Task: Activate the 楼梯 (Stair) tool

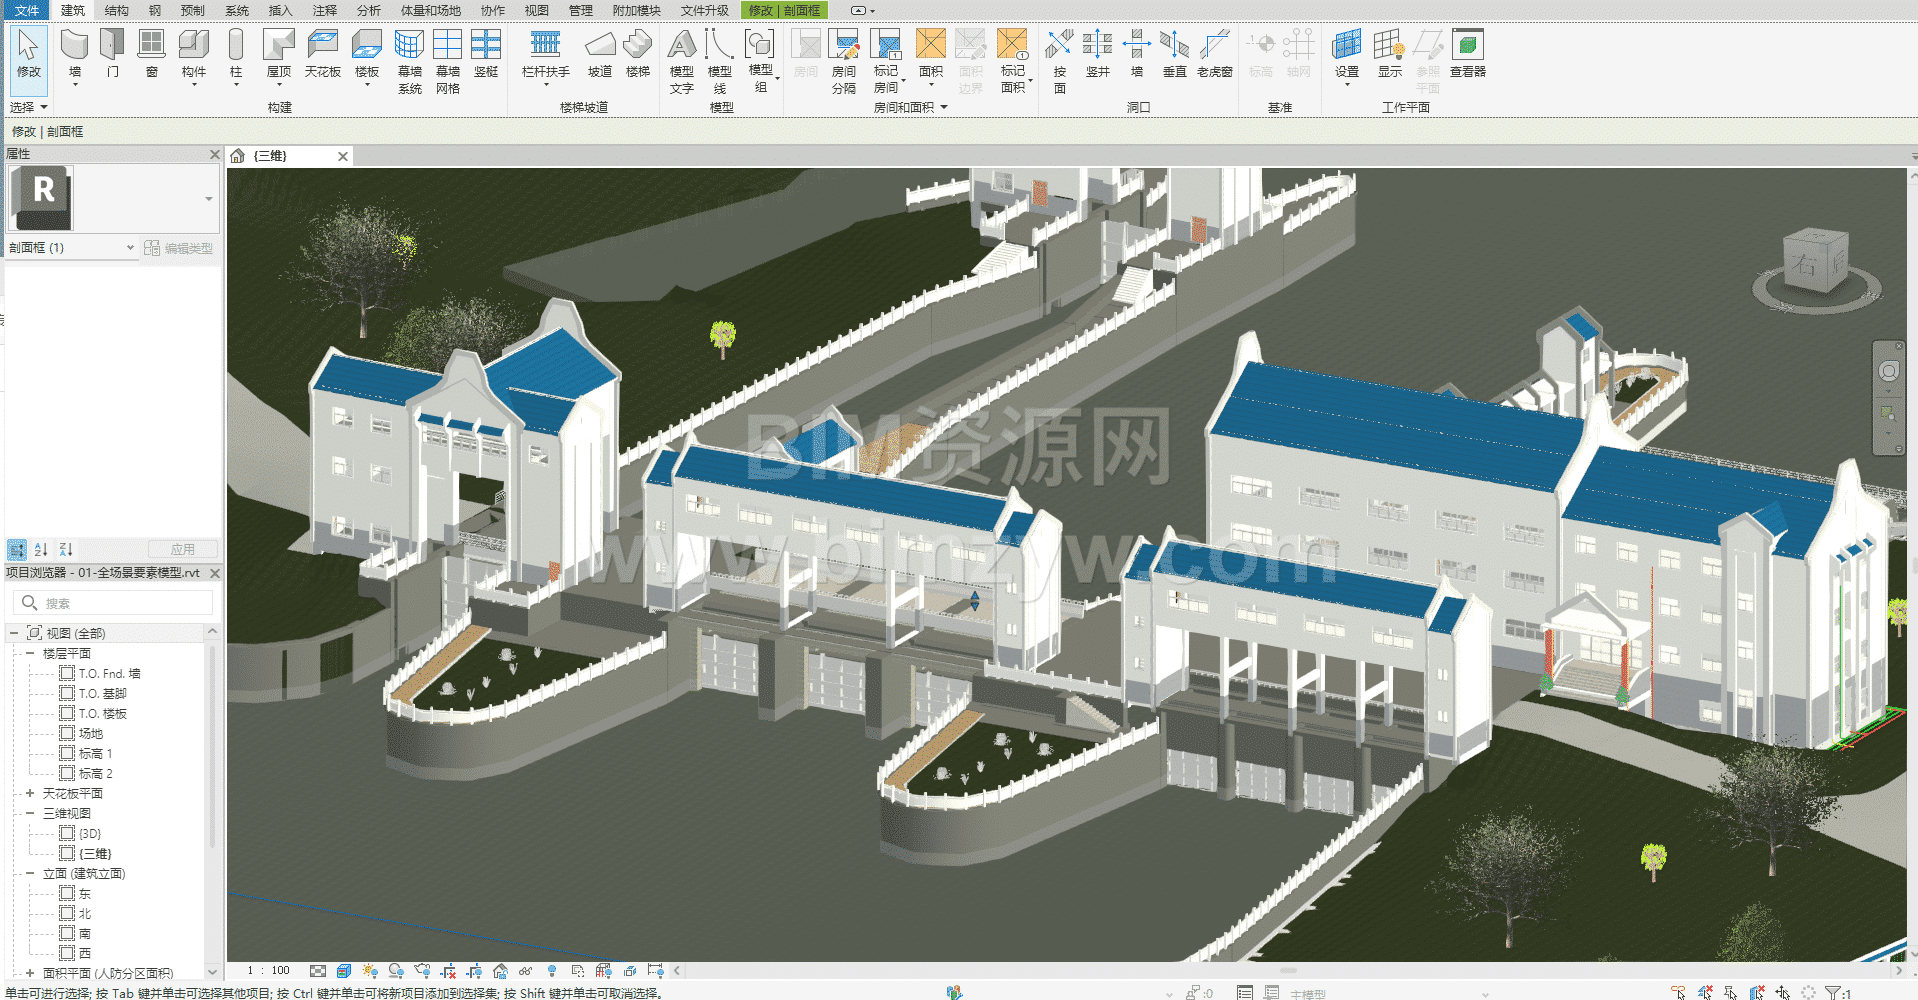Action: pyautogui.click(x=637, y=54)
